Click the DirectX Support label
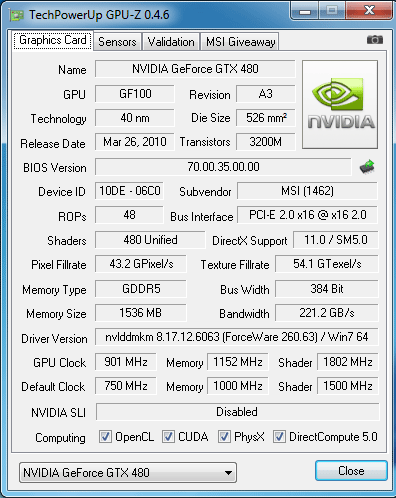This screenshot has height=498, width=396. point(250,241)
